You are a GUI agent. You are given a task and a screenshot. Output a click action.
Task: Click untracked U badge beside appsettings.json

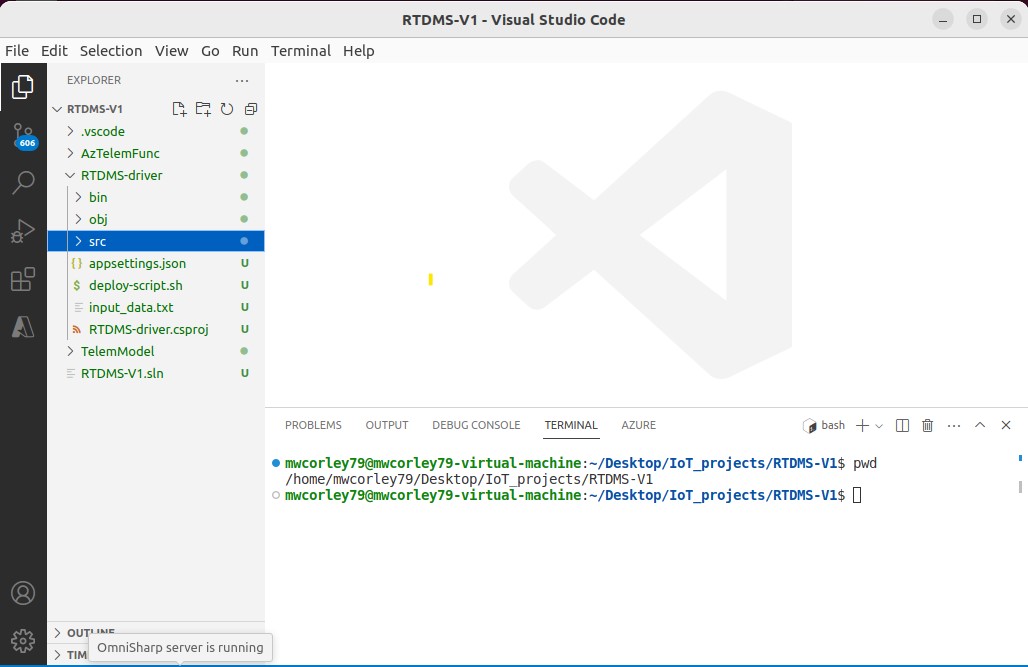245,264
